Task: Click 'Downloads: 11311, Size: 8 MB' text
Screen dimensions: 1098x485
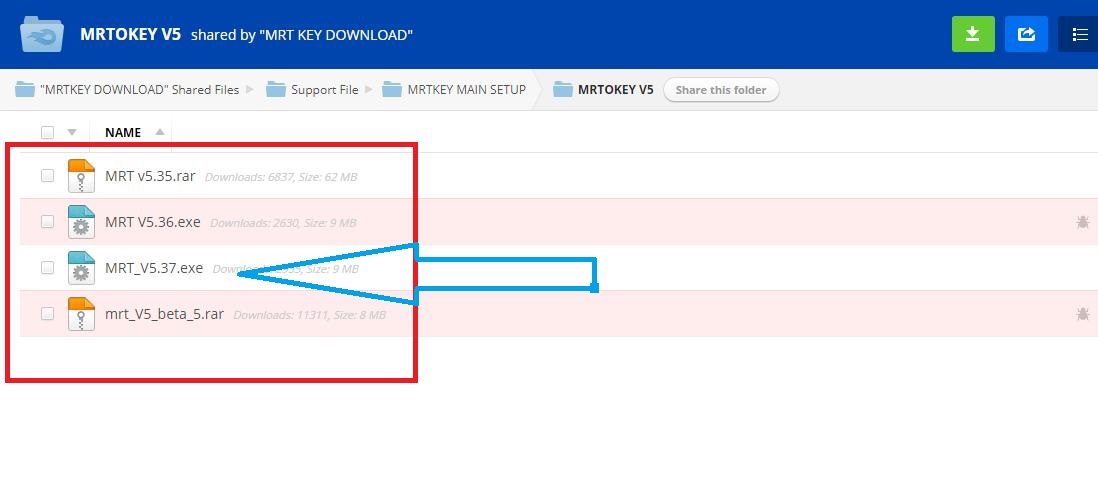Action: coord(310,316)
